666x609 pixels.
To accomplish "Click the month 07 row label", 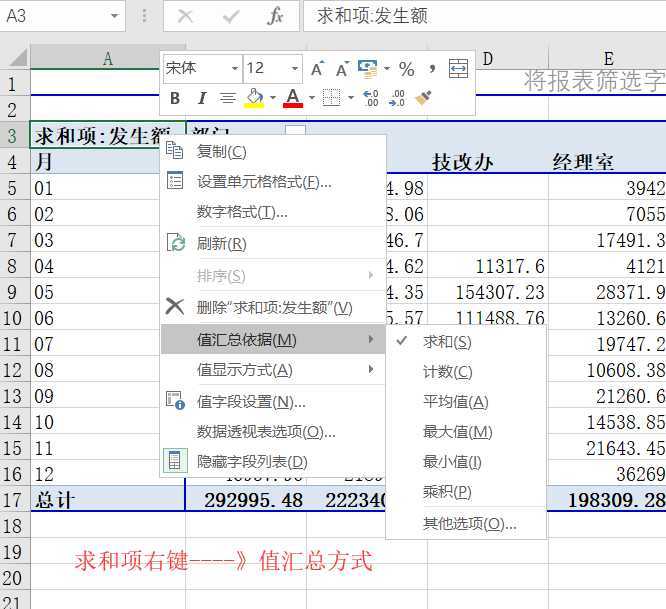I will pyautogui.click(x=95, y=344).
